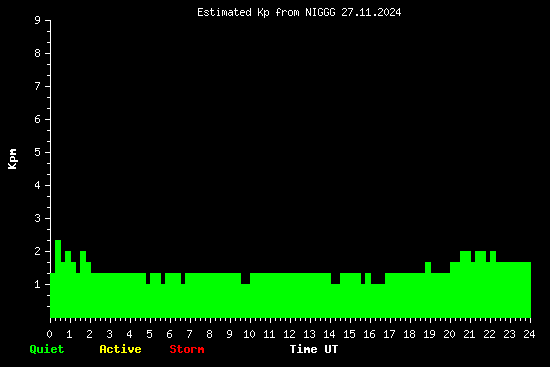The image size is (550, 367).
Task: Click the yellow 'Active' legend label
Action: [120, 349]
